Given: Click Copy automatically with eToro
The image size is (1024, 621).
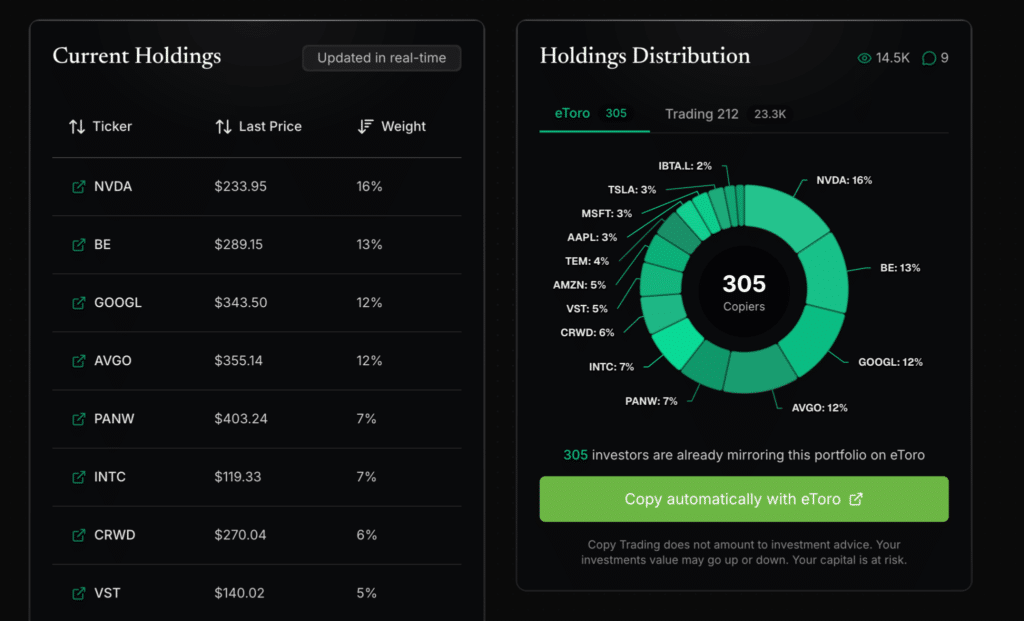Looking at the screenshot, I should tap(744, 499).
